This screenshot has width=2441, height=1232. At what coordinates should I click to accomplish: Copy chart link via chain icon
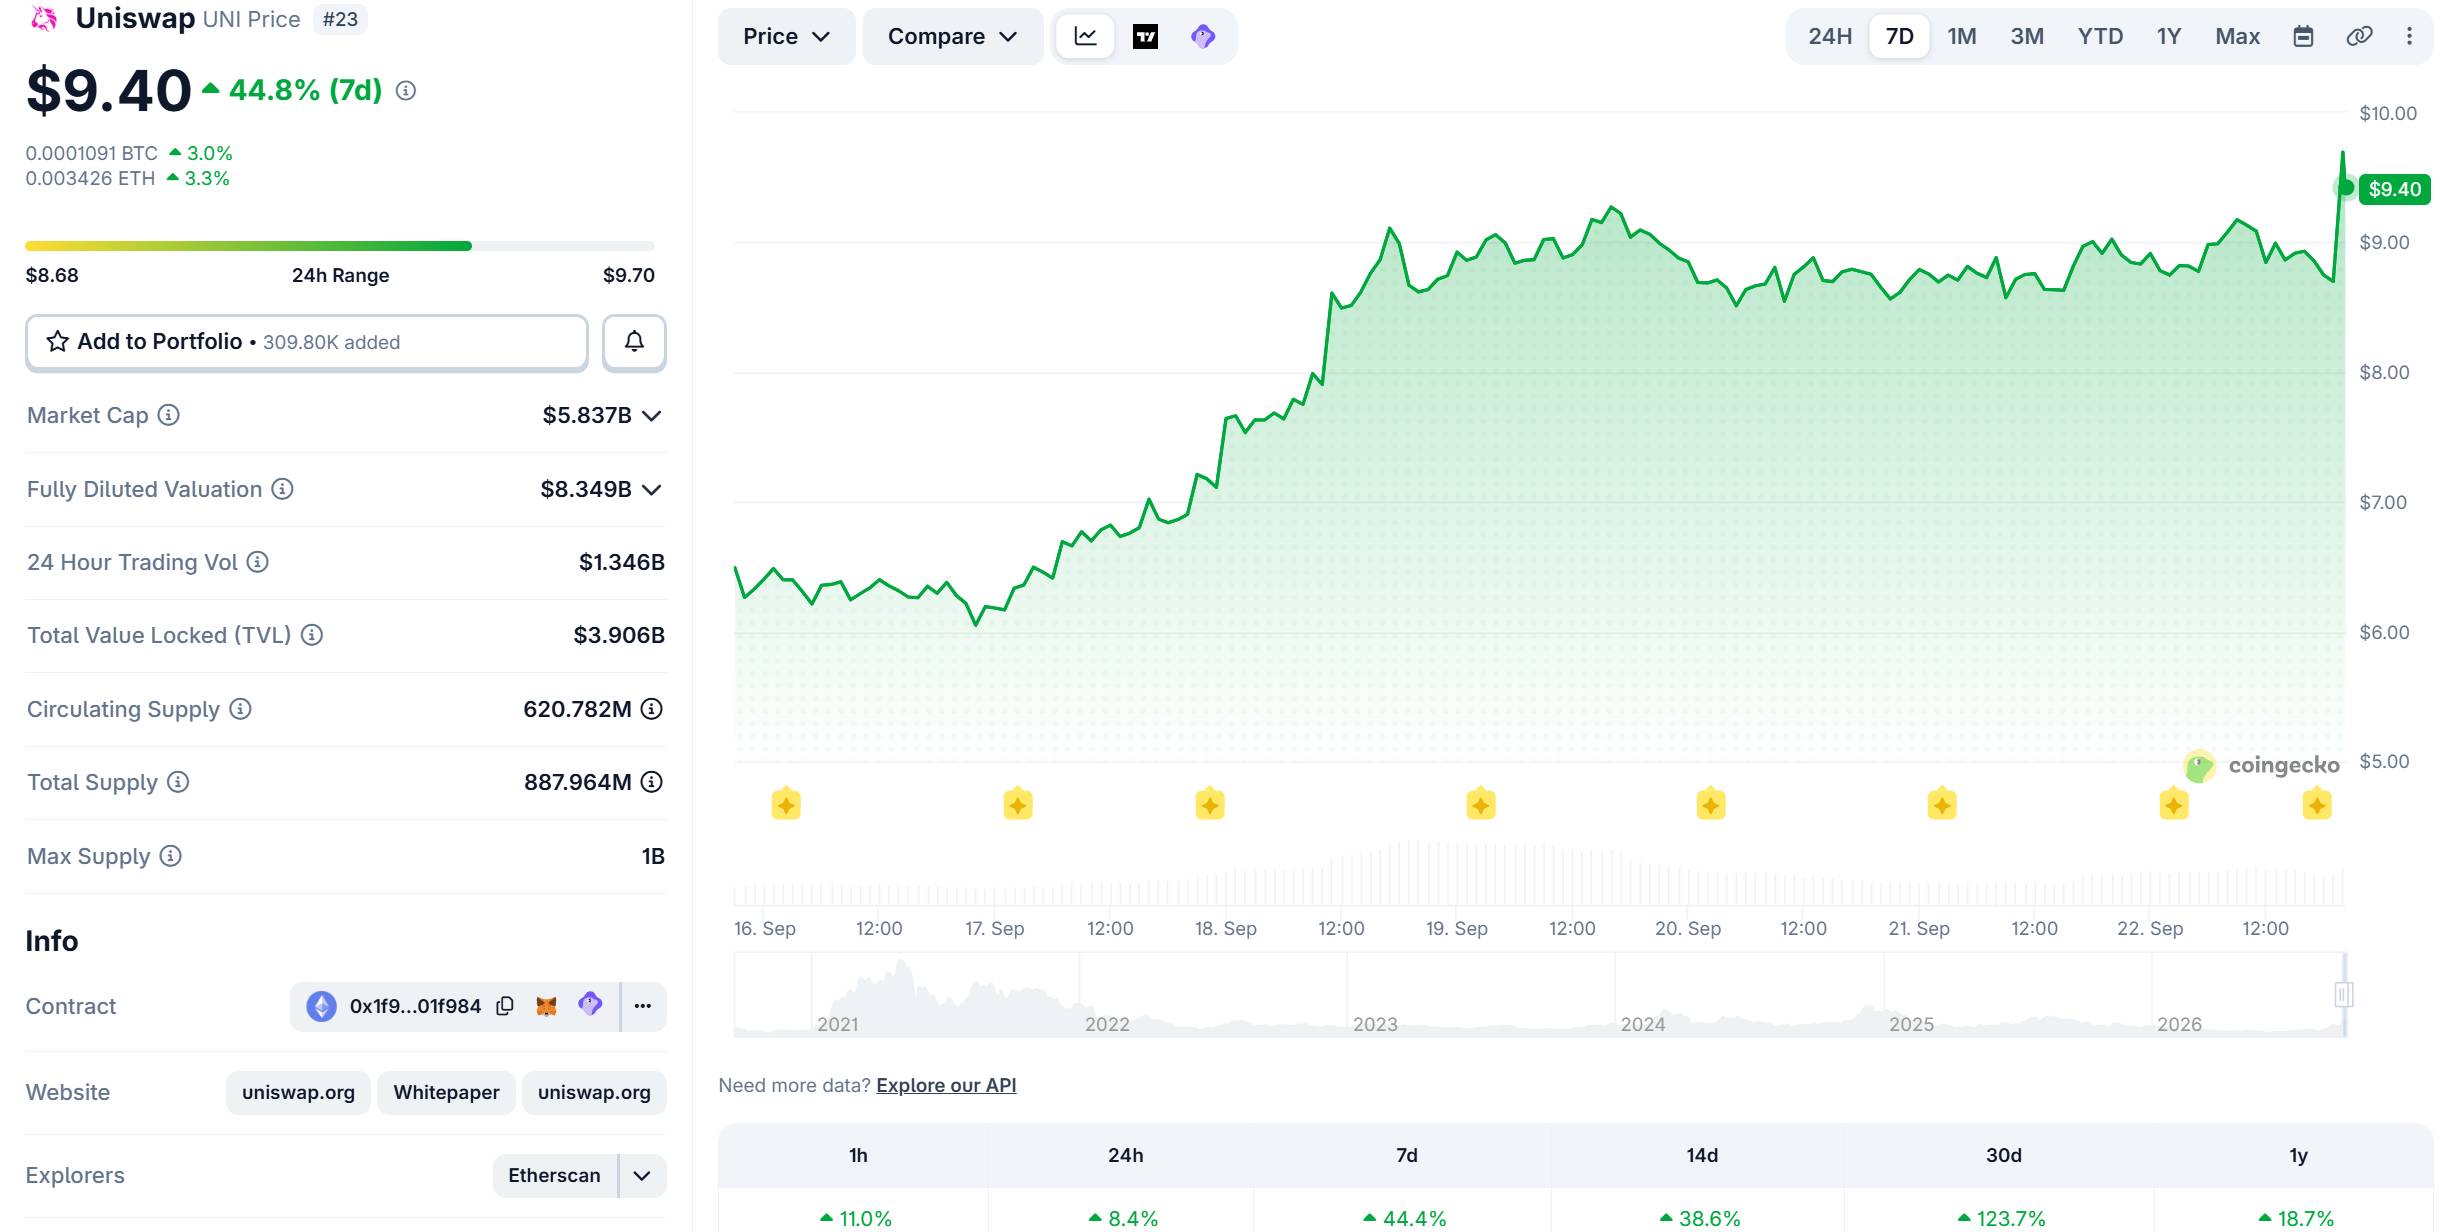point(2359,37)
